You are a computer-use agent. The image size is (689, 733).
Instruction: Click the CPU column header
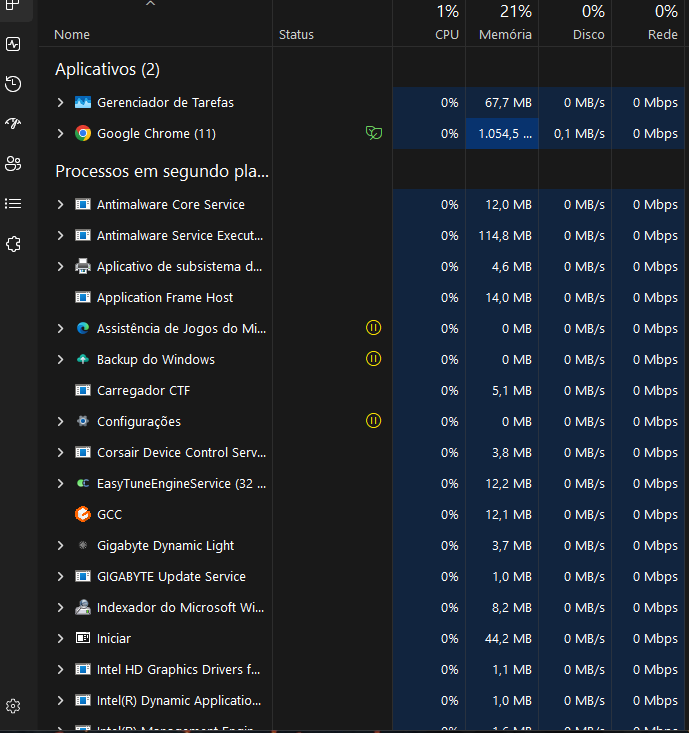(x=447, y=34)
